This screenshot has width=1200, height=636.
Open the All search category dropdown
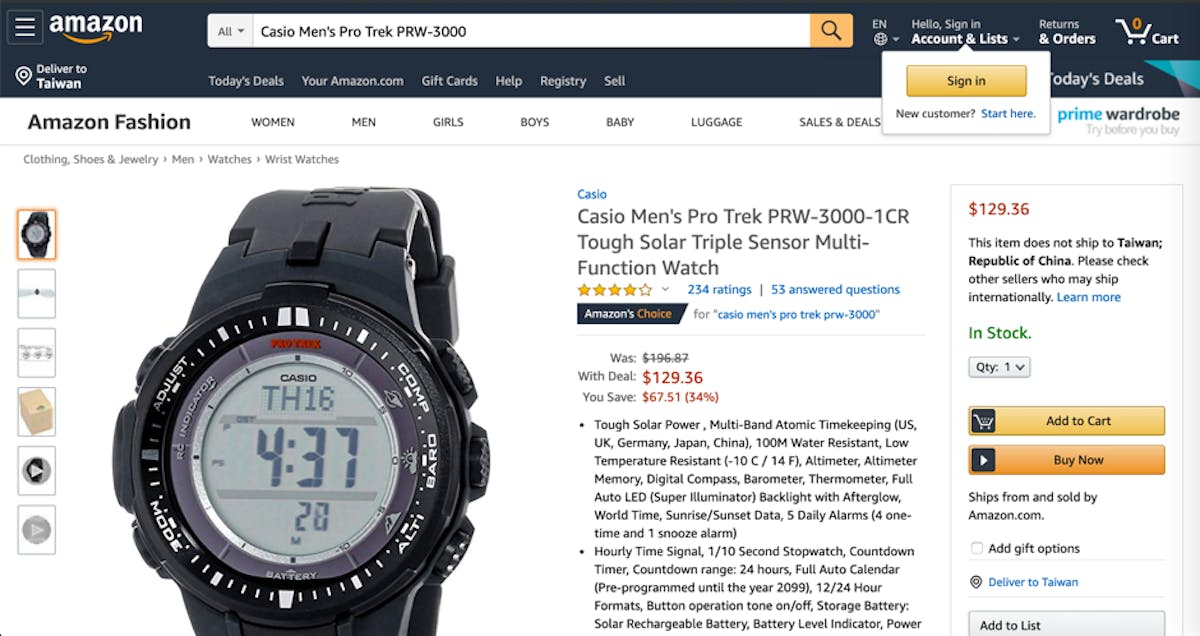(x=231, y=31)
